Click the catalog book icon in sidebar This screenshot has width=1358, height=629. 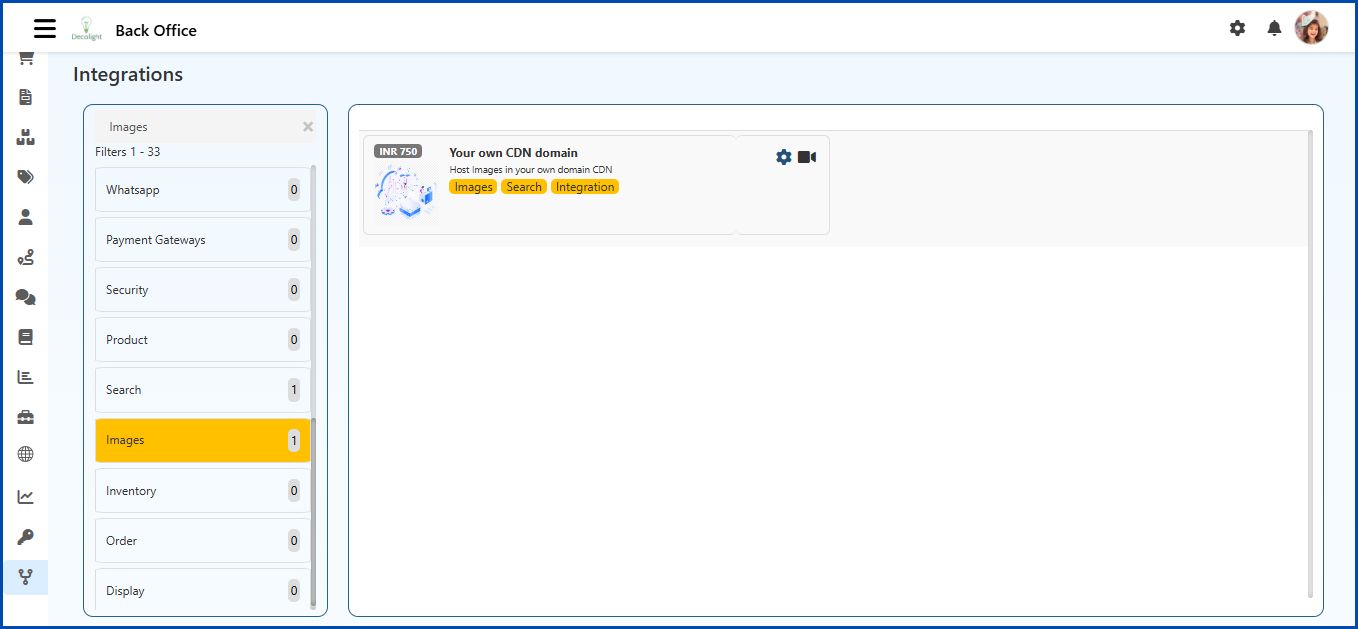click(x=25, y=337)
